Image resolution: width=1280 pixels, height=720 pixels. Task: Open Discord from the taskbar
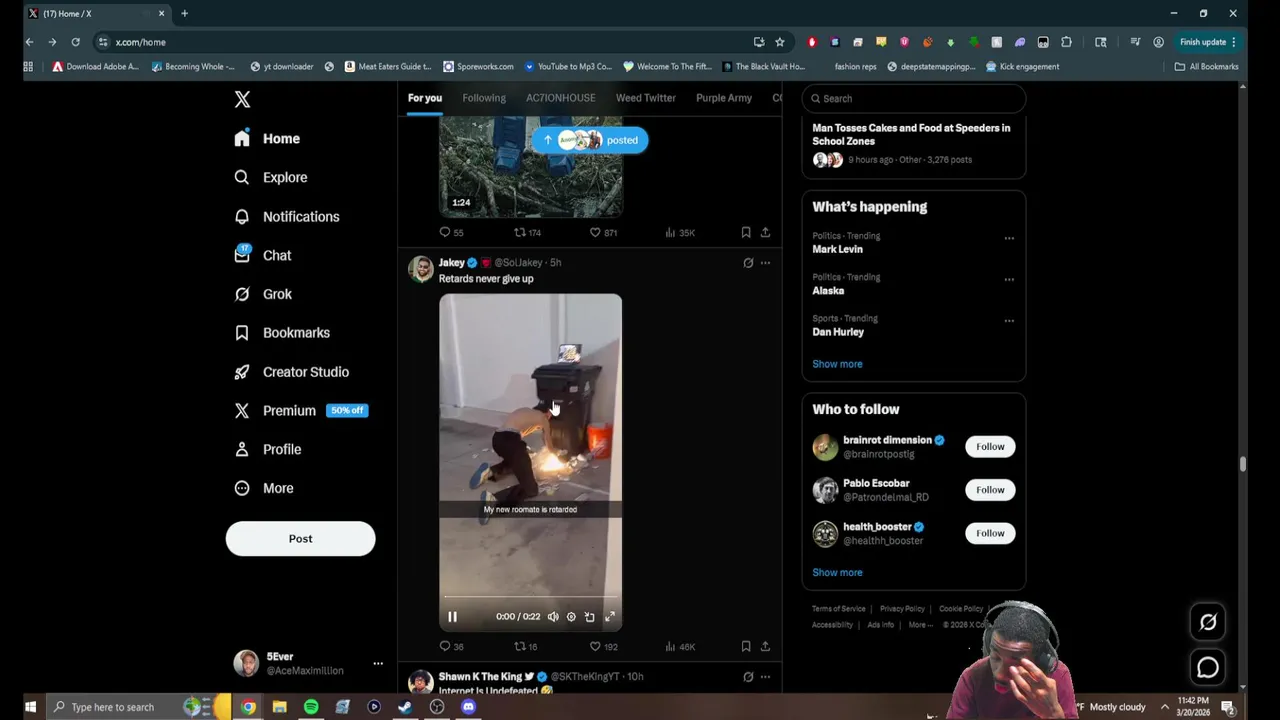pyautogui.click(x=468, y=707)
